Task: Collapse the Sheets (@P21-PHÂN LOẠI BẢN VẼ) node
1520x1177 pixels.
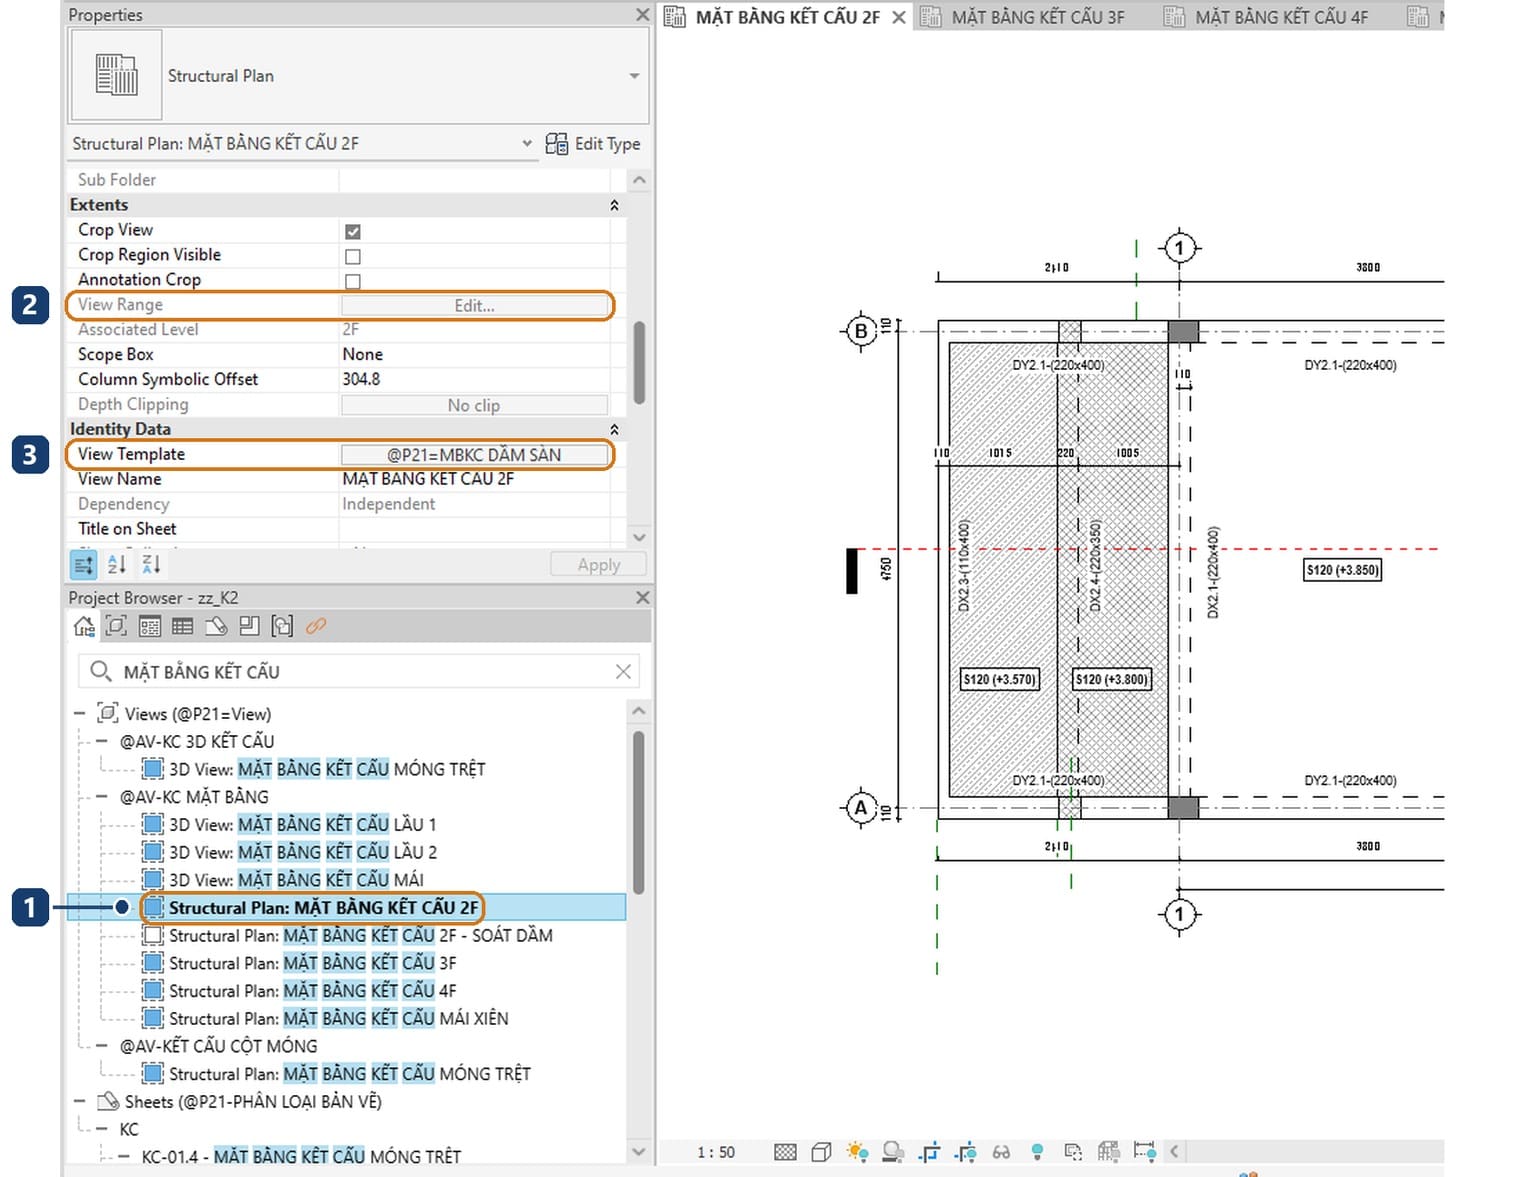Action: (x=80, y=1101)
